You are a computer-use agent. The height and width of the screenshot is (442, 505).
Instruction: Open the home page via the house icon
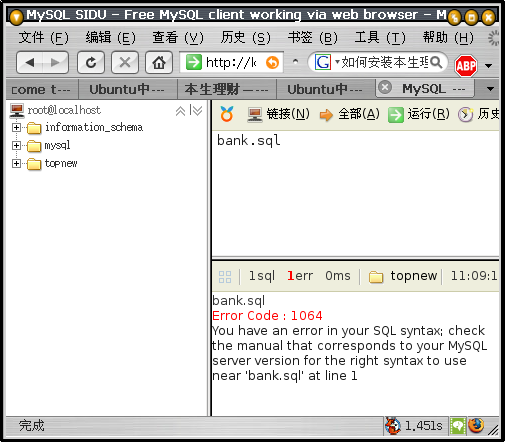[159, 62]
